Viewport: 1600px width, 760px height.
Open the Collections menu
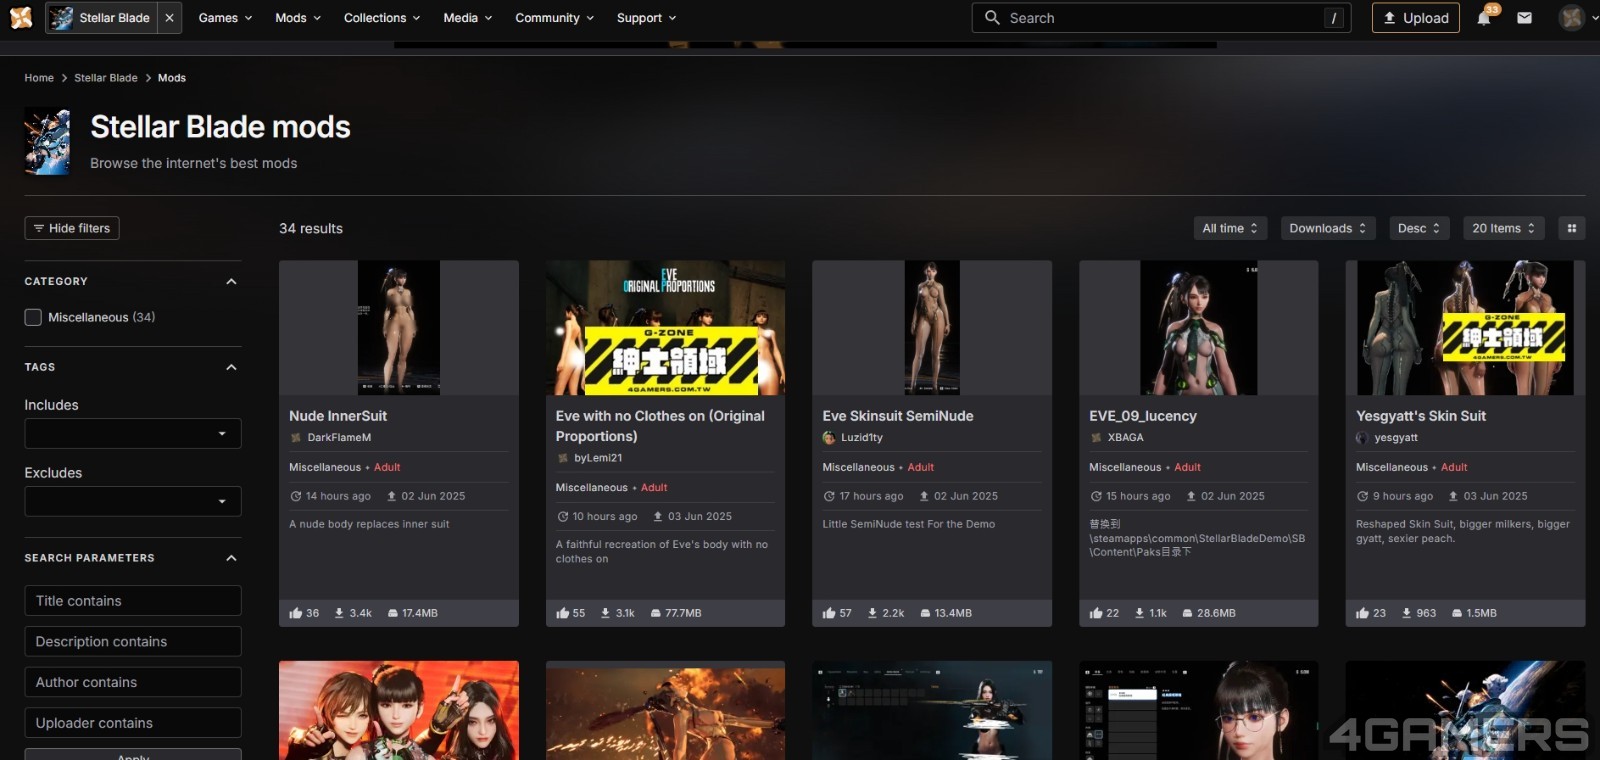coord(382,18)
